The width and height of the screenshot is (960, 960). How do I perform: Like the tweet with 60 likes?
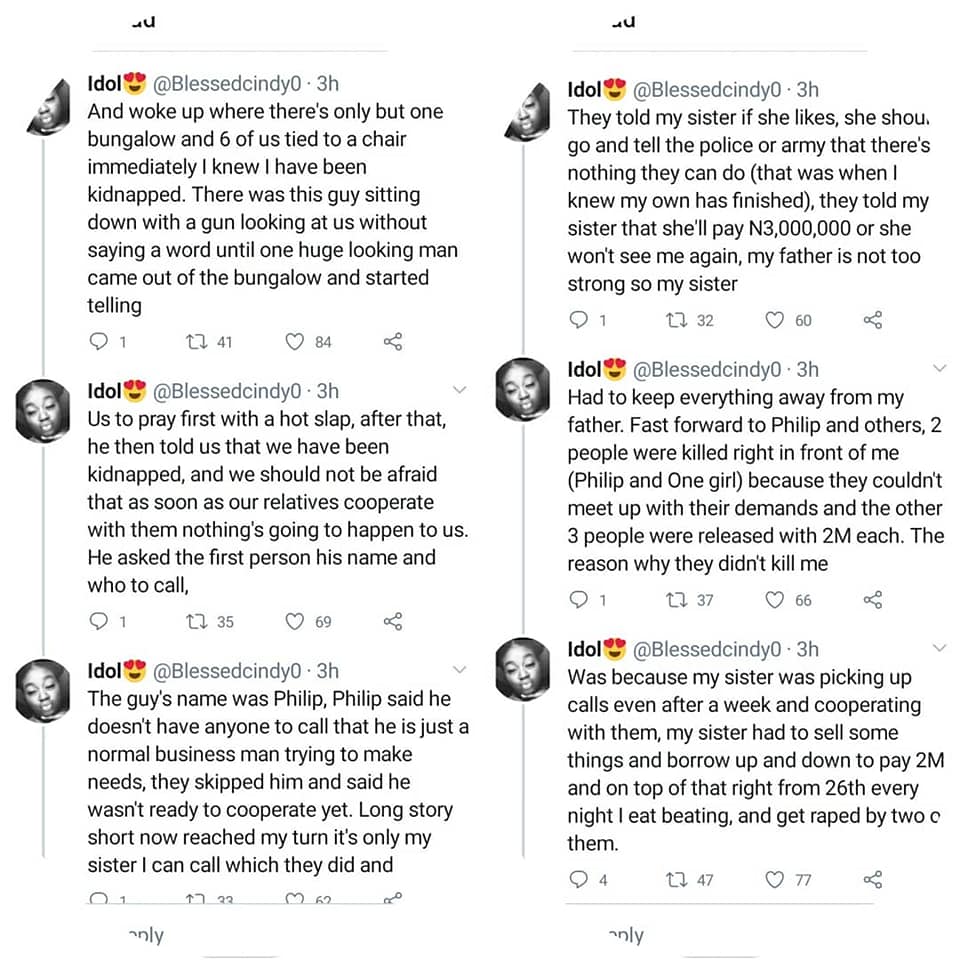(774, 320)
